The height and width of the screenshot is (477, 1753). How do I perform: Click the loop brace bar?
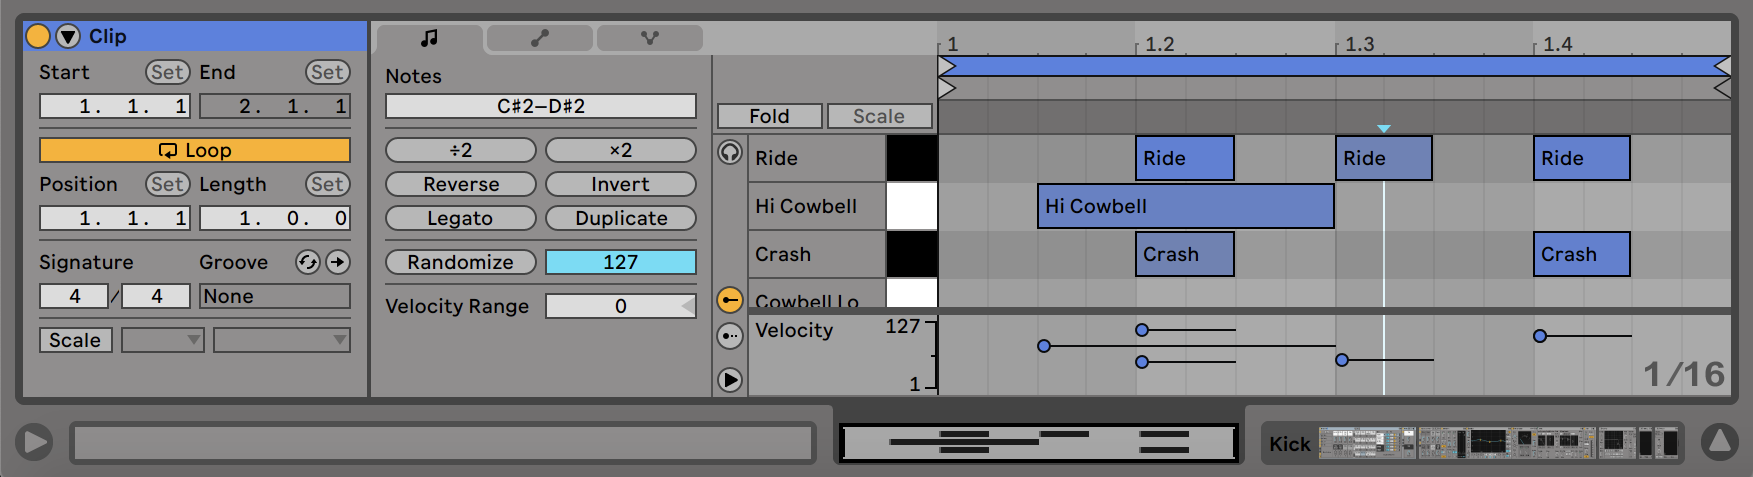coord(1334,66)
